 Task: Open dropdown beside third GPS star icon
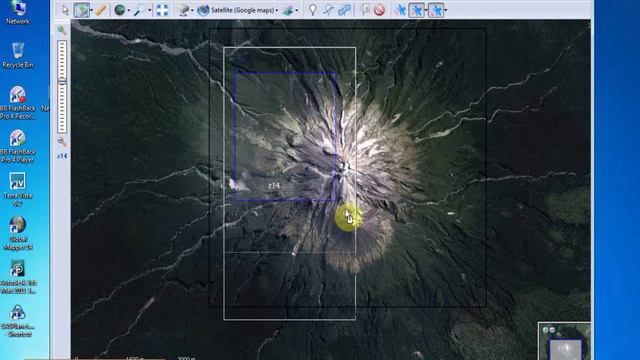(445, 10)
